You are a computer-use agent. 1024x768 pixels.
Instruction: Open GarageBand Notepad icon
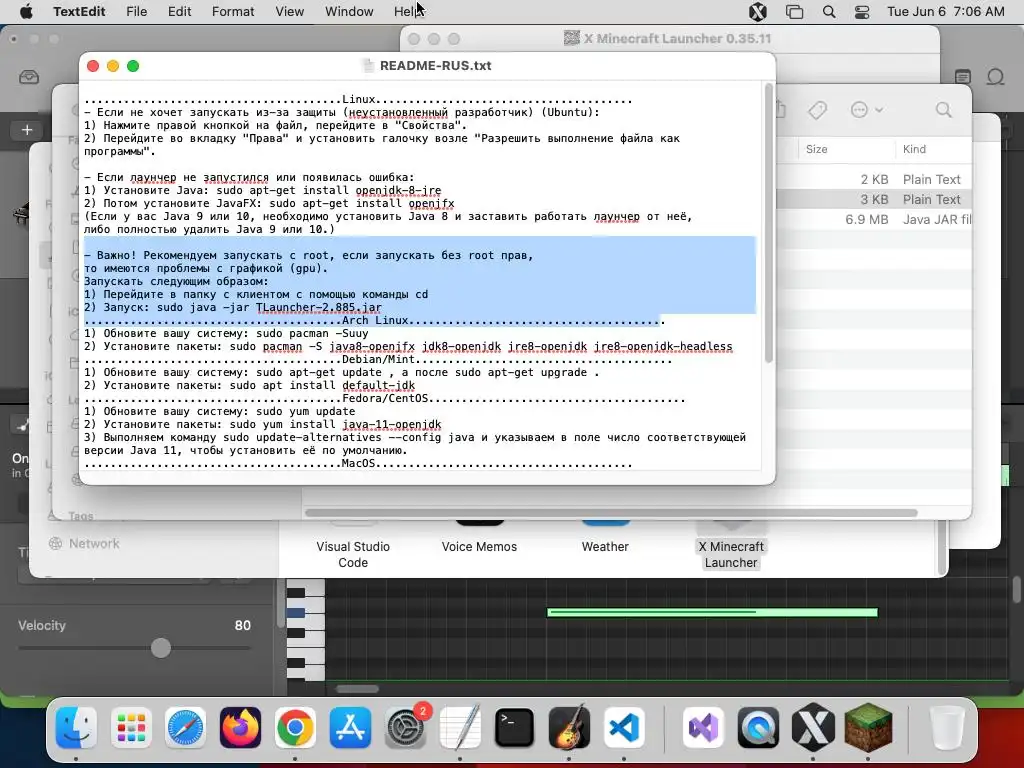pyautogui.click(x=963, y=77)
